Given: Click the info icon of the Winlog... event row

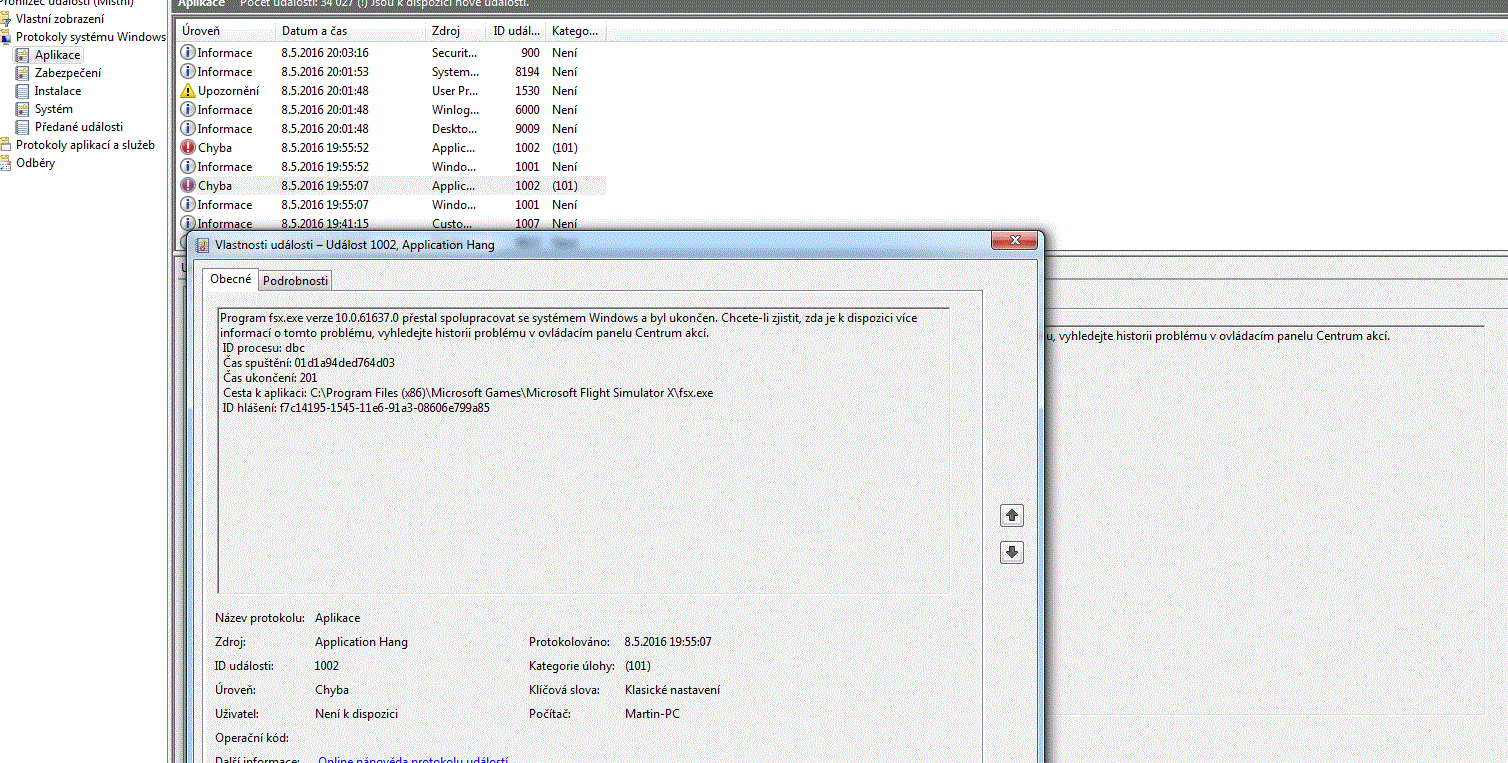Looking at the screenshot, I should coord(188,110).
